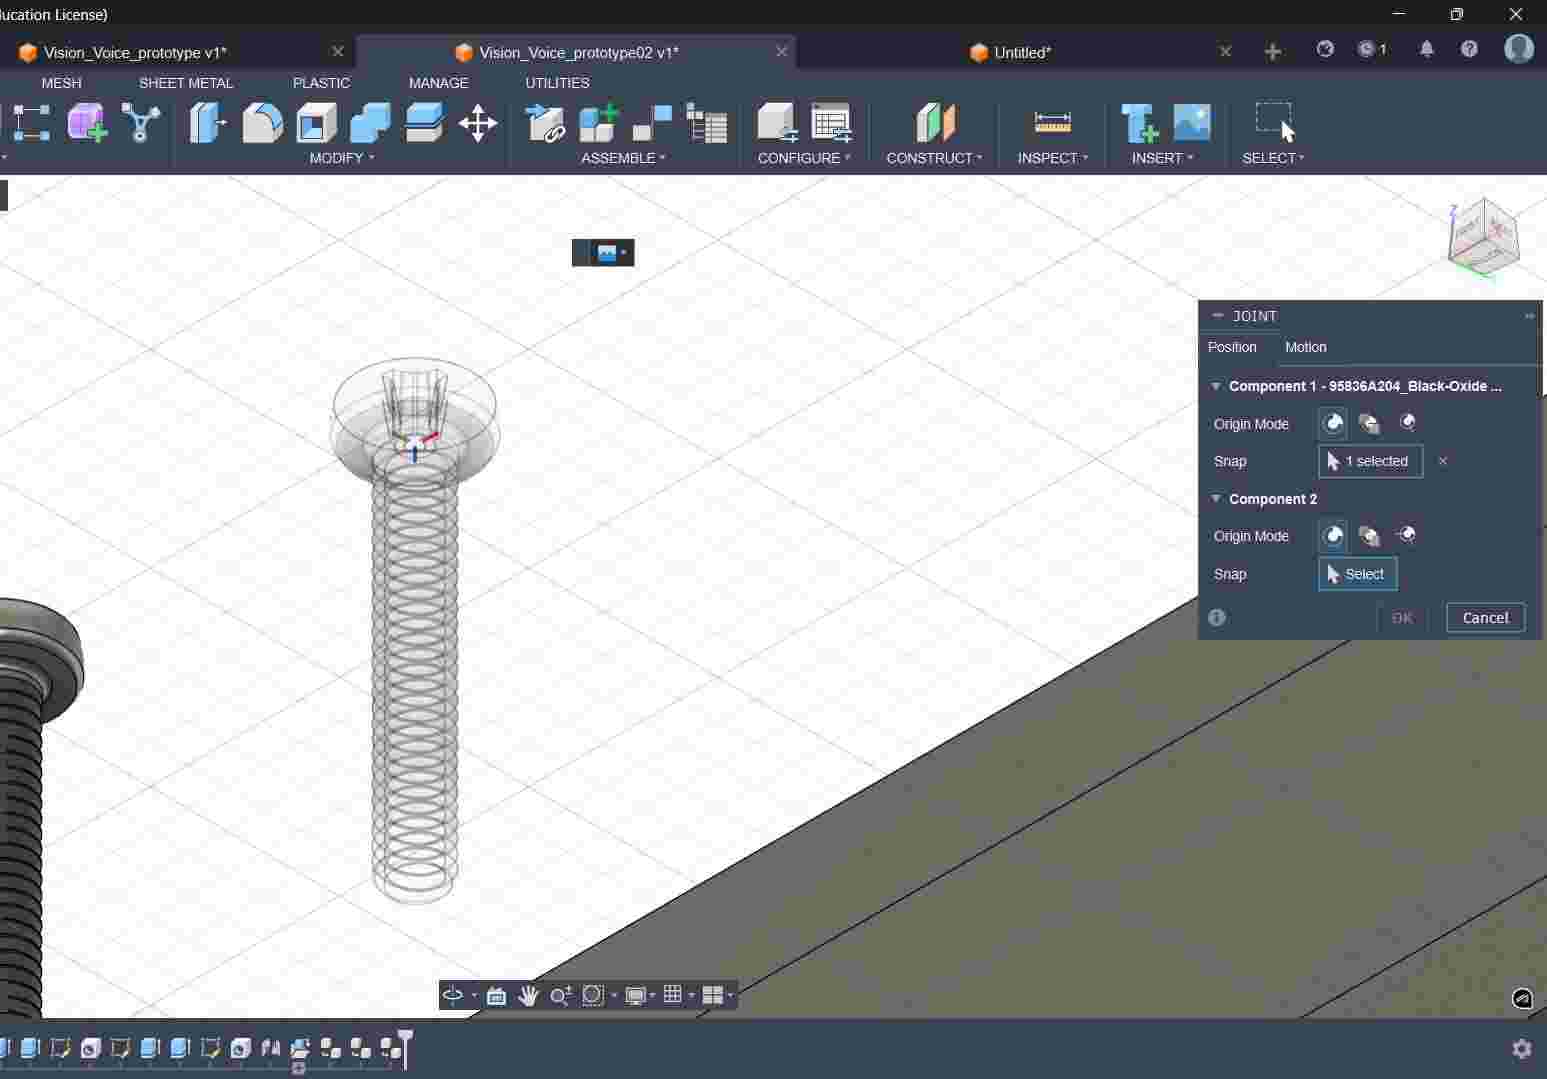Viewport: 1547px width, 1079px height.
Task: Select the Orbit navigation tool
Action: (453, 995)
